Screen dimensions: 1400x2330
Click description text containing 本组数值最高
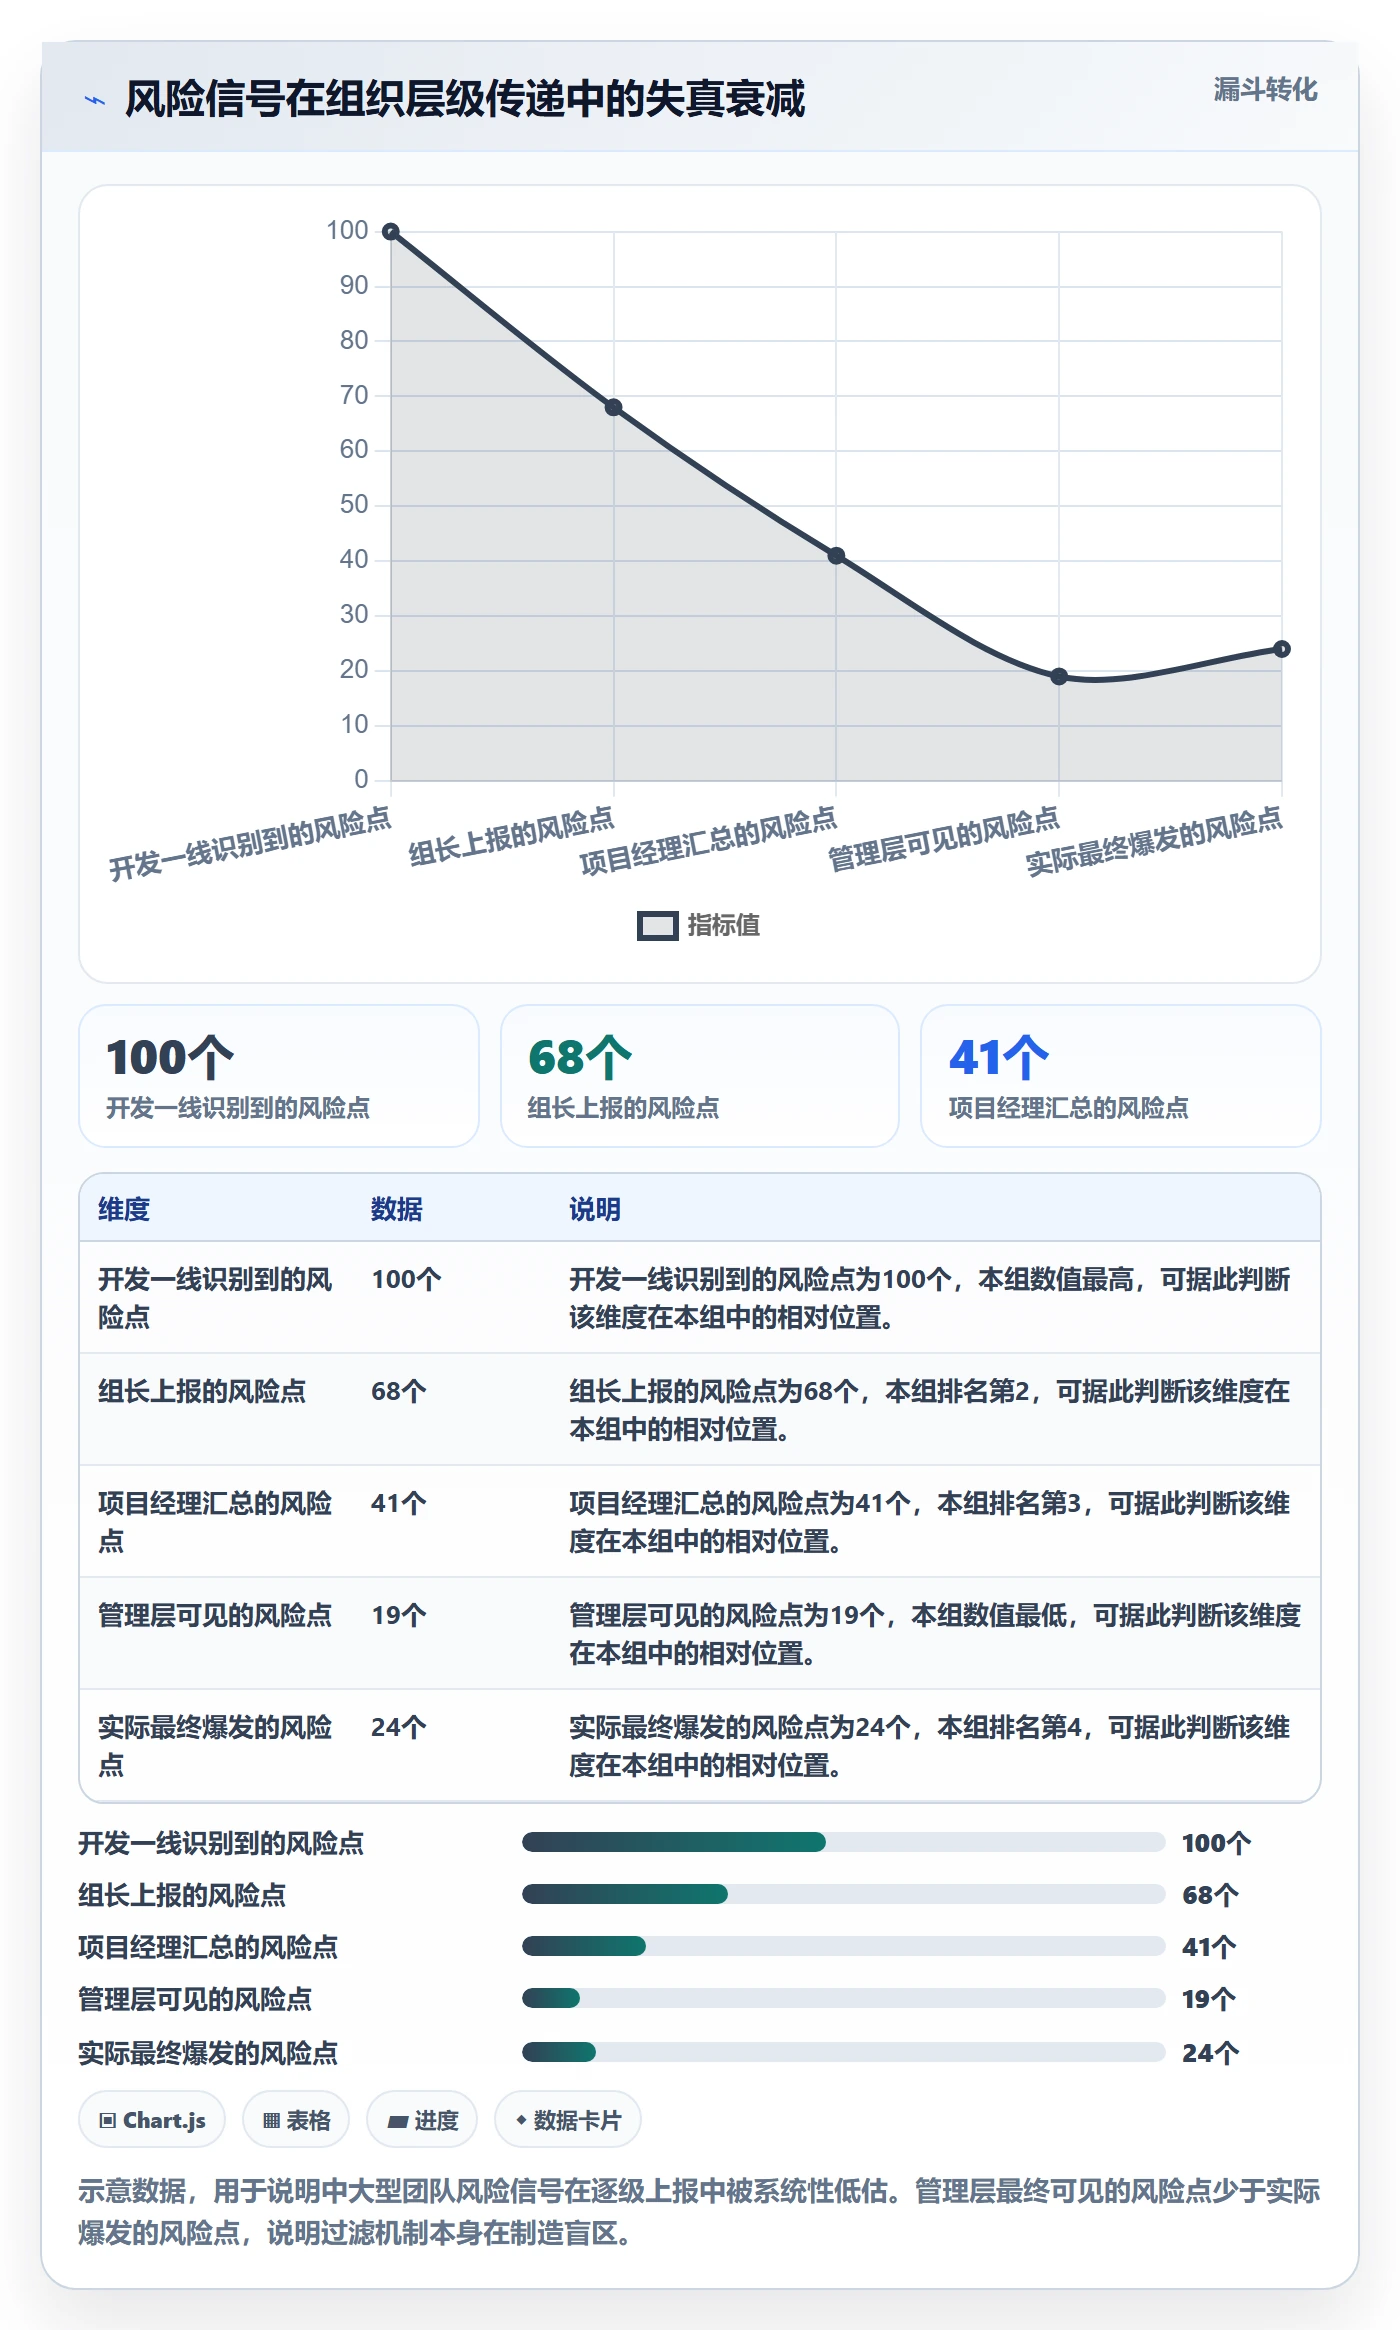pyautogui.click(x=930, y=1298)
